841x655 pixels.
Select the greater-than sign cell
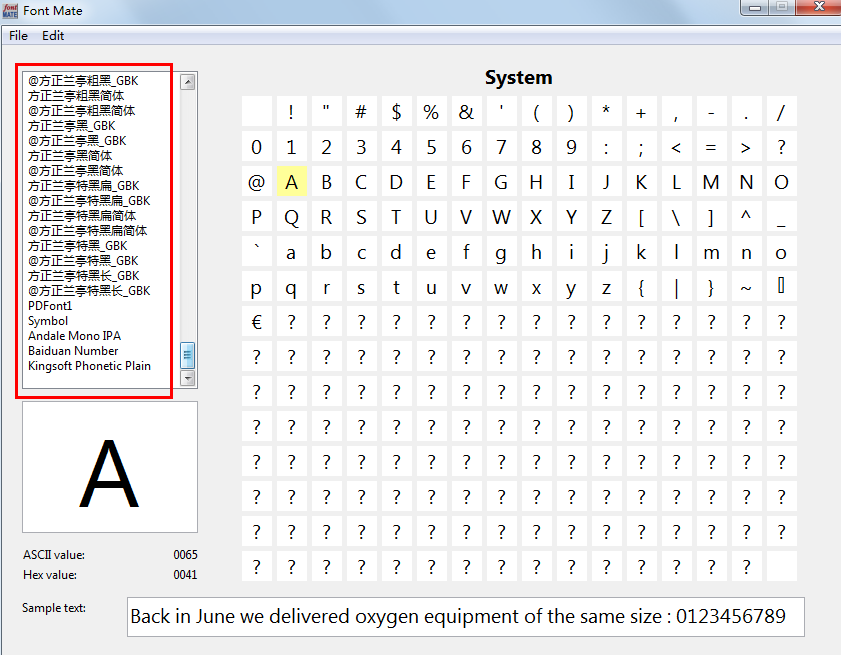coord(746,146)
